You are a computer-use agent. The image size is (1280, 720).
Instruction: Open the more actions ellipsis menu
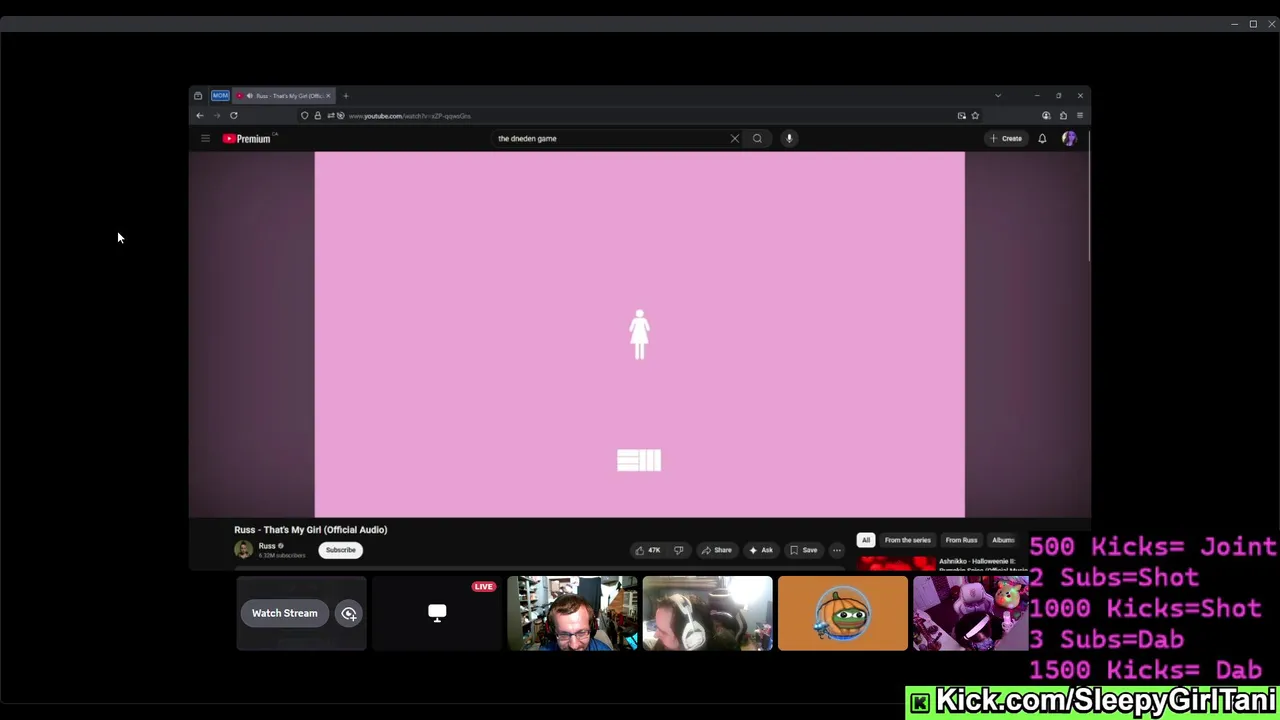point(837,550)
